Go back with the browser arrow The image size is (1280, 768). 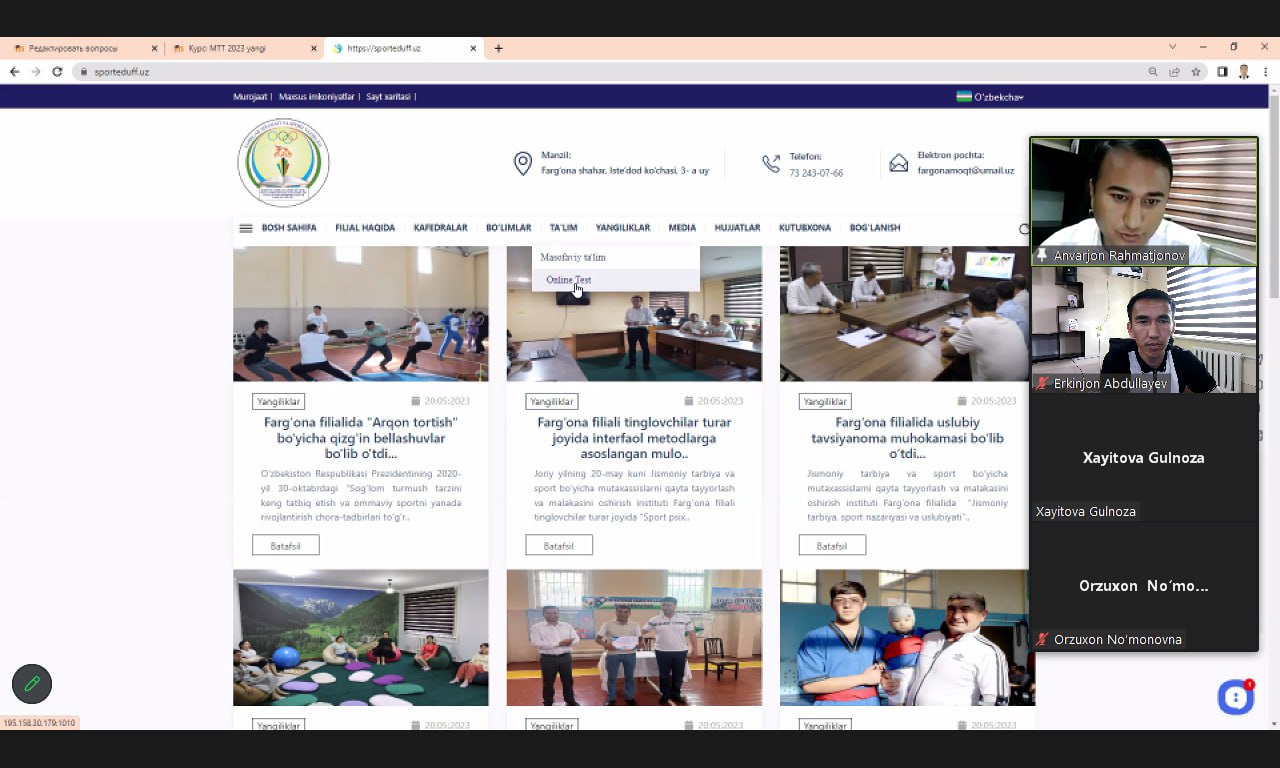pos(14,72)
